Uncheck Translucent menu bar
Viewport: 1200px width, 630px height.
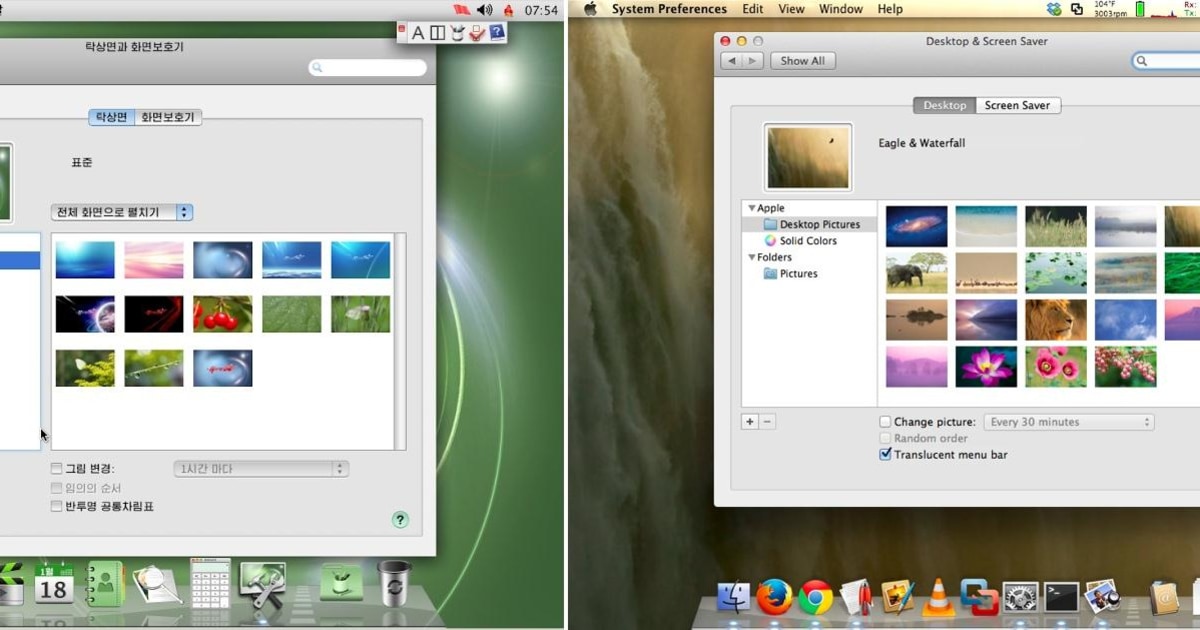885,454
